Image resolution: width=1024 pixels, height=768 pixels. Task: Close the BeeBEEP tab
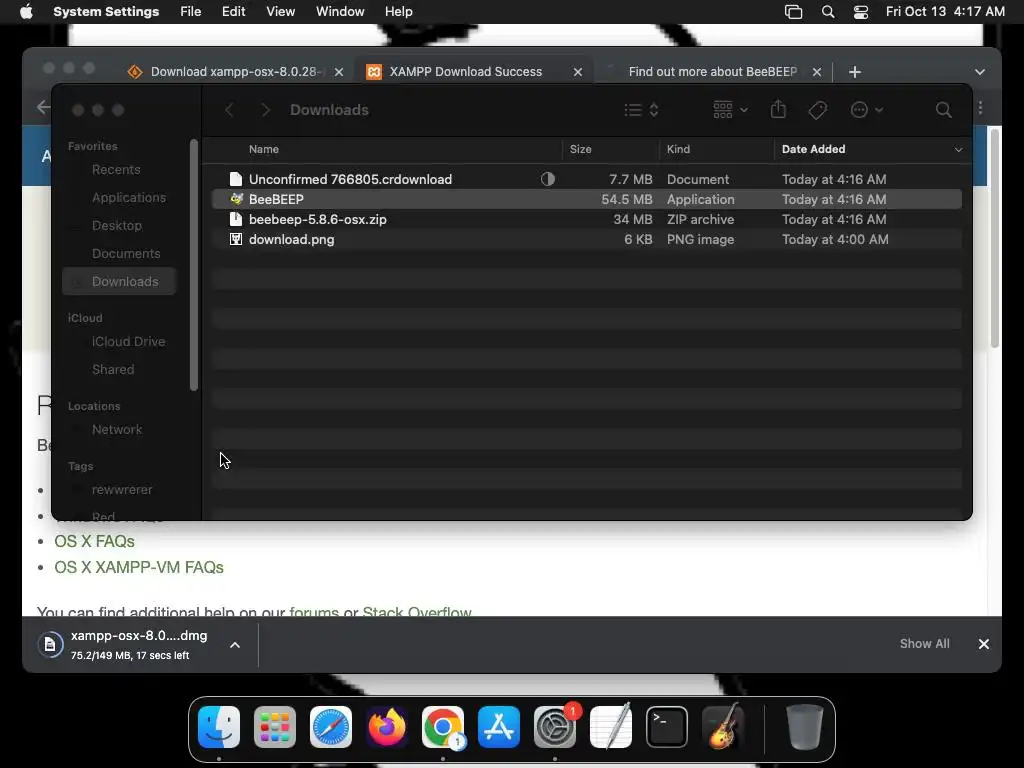pyautogui.click(x=816, y=72)
